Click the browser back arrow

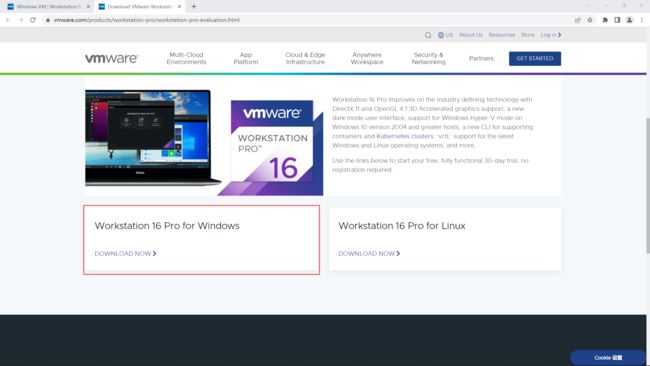point(8,20)
